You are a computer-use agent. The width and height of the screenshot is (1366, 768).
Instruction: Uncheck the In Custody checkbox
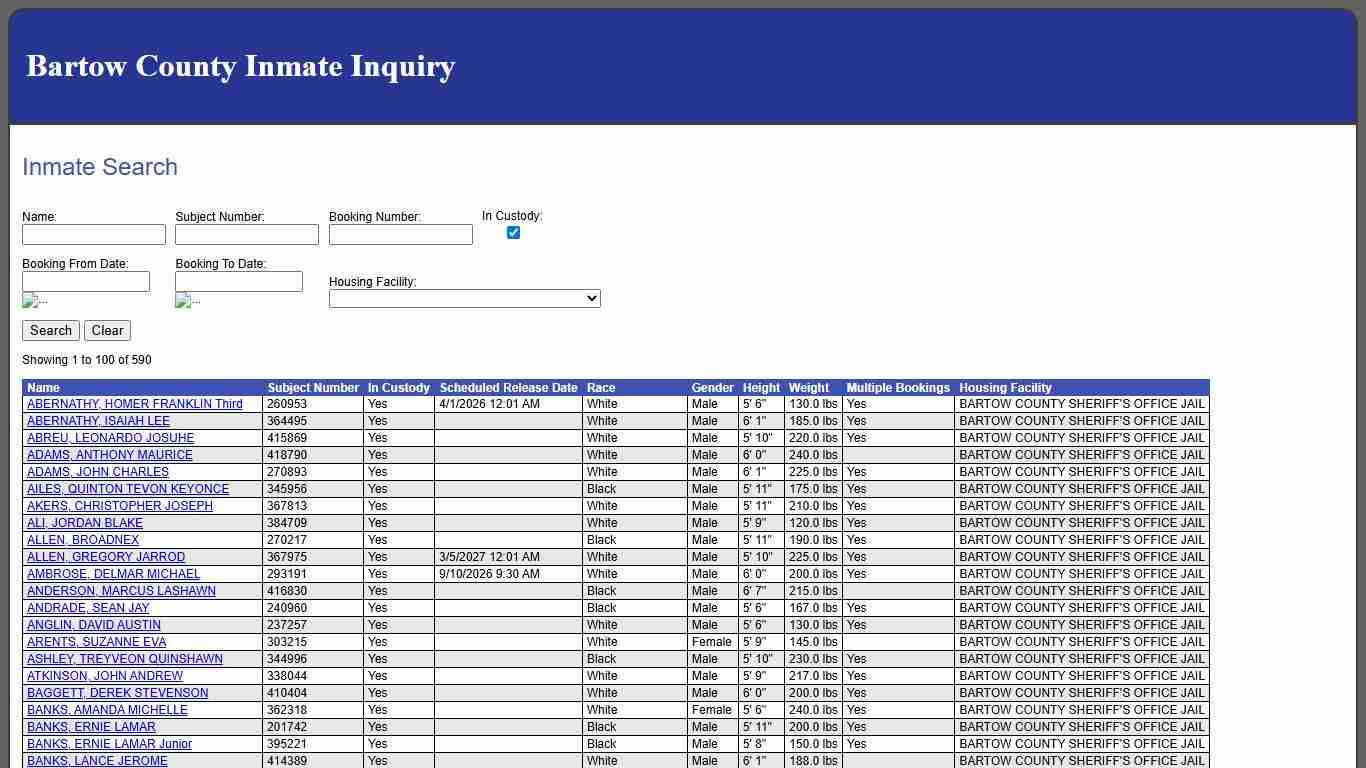click(x=513, y=232)
